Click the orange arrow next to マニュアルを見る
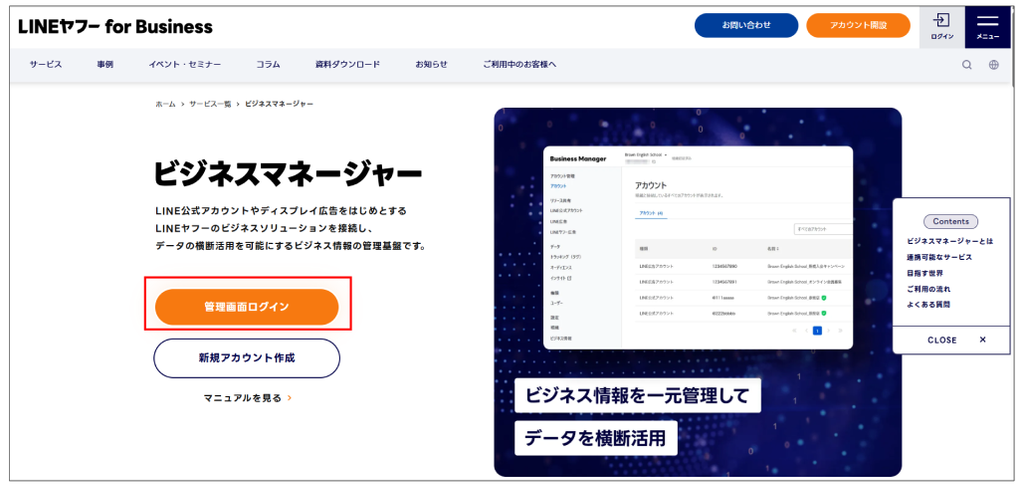The width and height of the screenshot is (1024, 487). (x=289, y=397)
